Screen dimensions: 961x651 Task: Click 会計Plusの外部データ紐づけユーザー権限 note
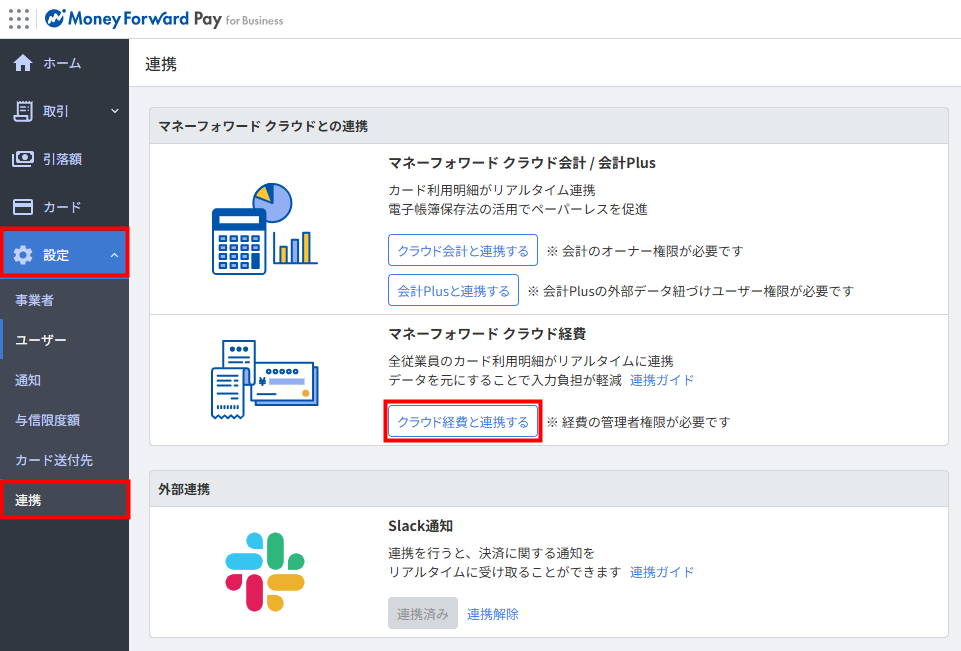[x=691, y=291]
